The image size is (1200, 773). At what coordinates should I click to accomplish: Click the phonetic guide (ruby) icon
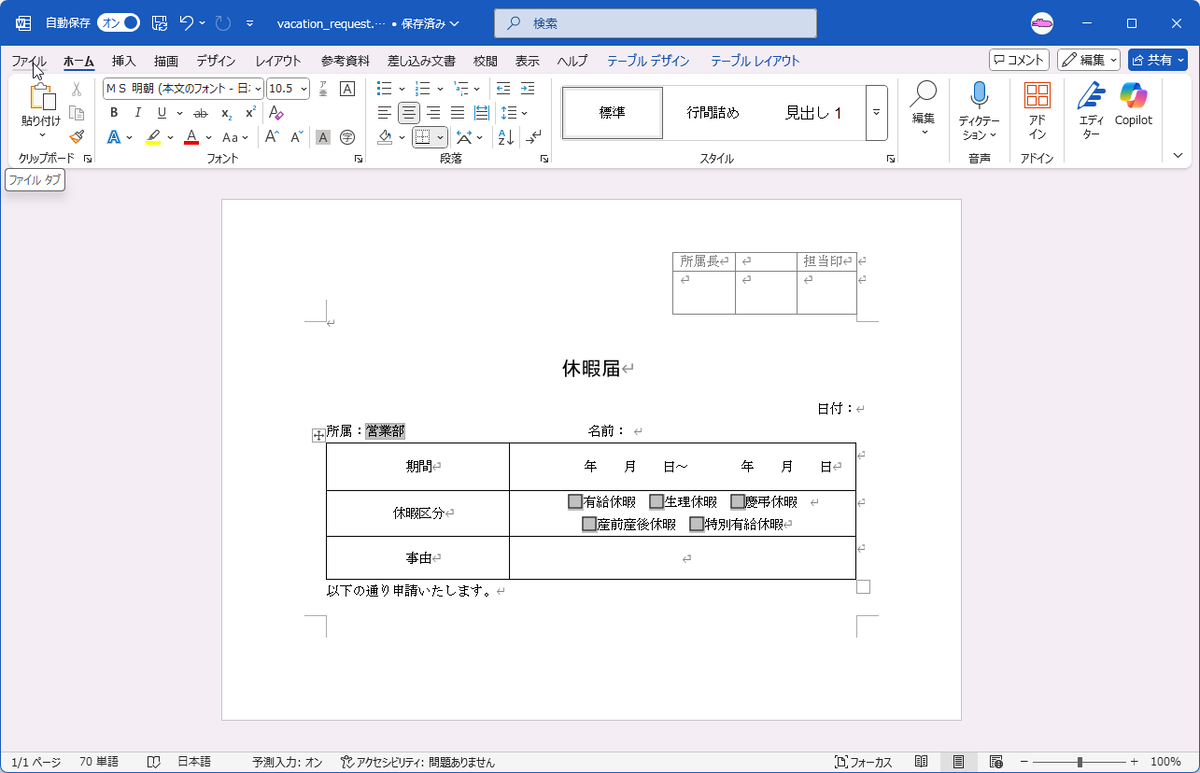(323, 89)
